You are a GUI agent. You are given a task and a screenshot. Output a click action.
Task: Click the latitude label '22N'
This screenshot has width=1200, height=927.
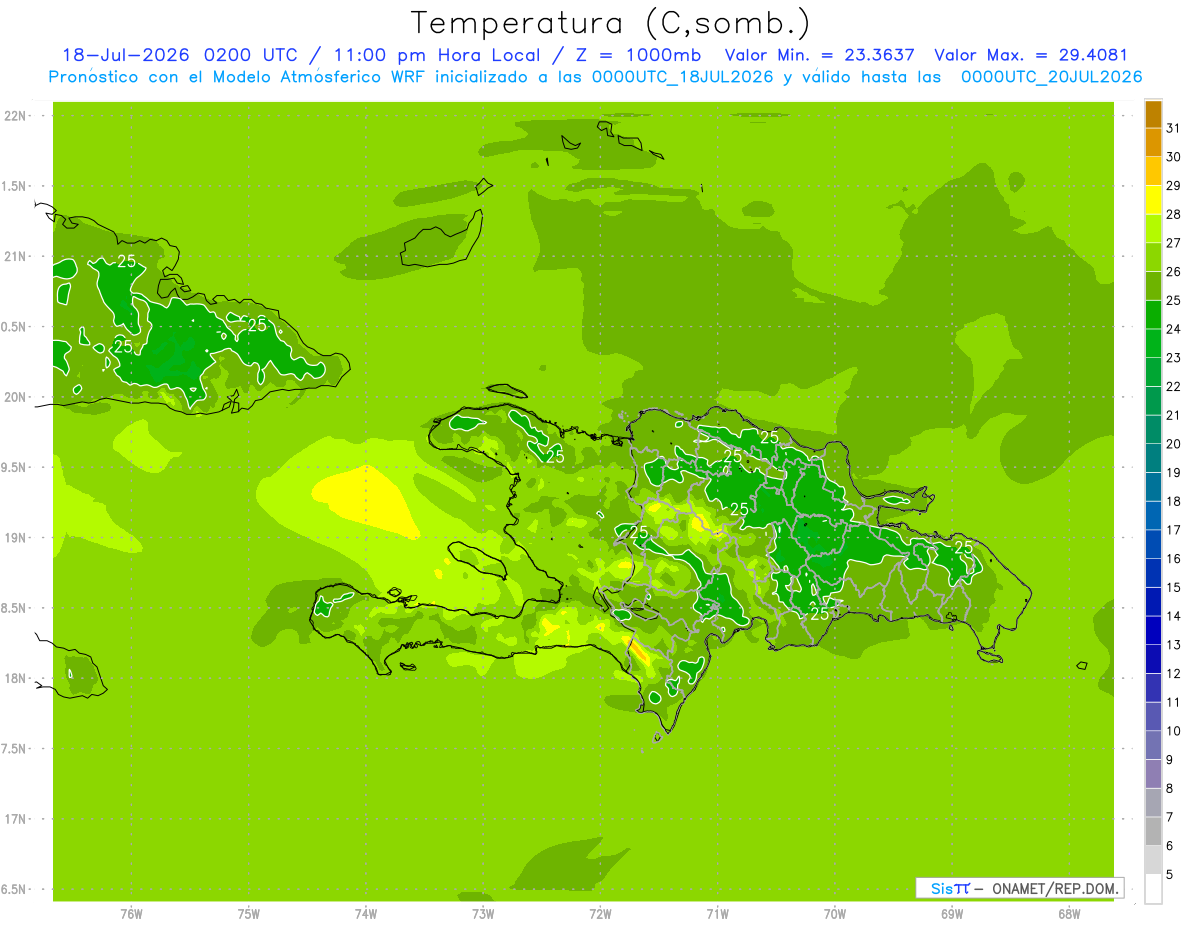pyautogui.click(x=15, y=116)
